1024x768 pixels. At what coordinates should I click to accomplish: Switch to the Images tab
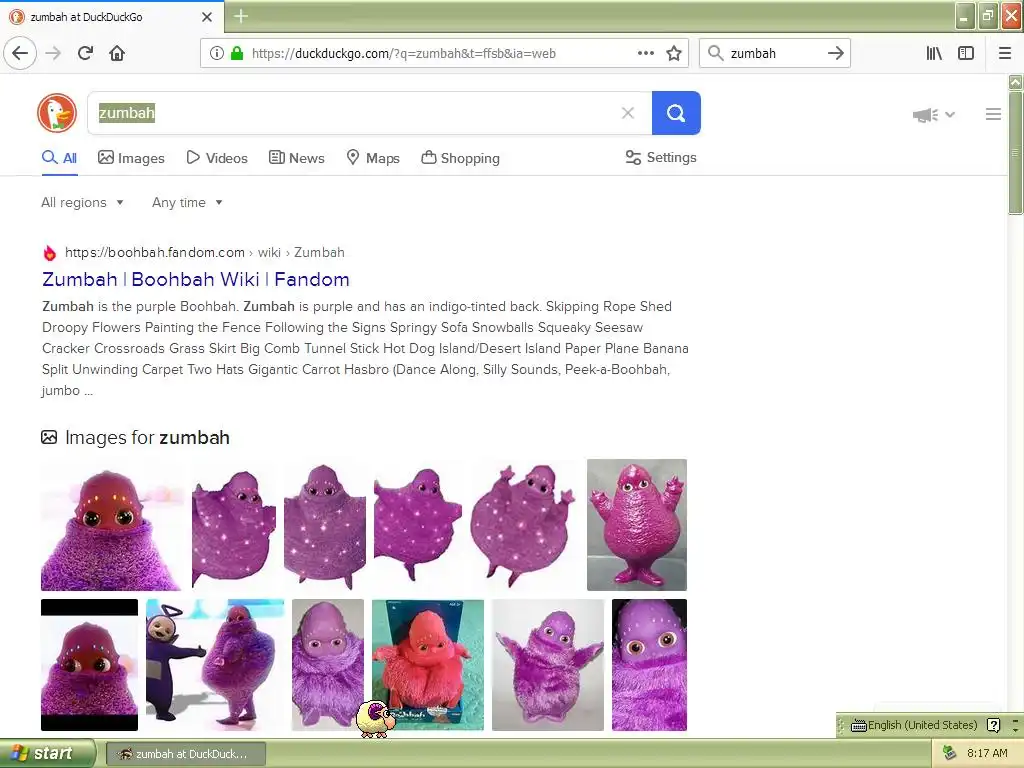point(131,158)
